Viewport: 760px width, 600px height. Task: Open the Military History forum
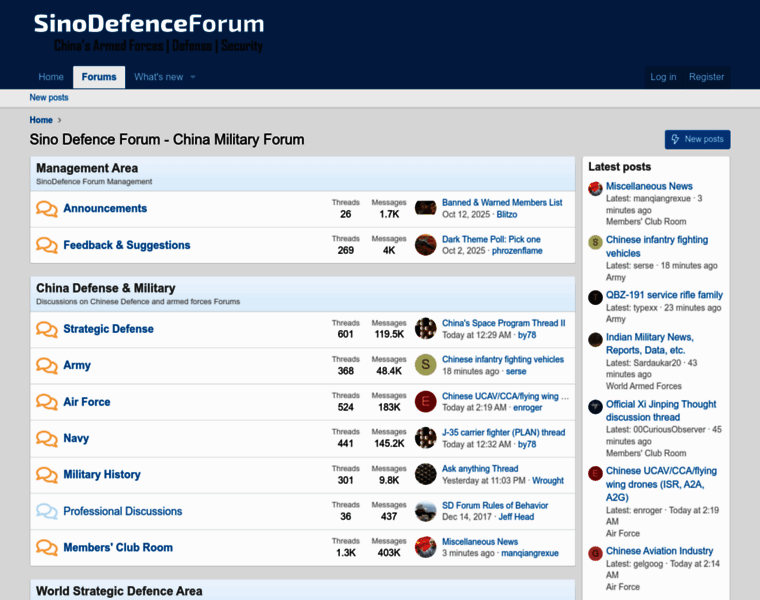click(x=102, y=474)
